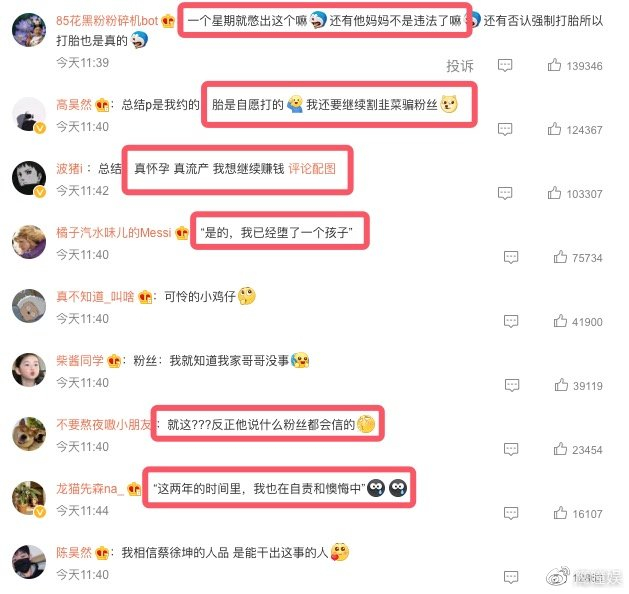
Task: View 橘子汽水味儿的Messi's avatar picture
Action: [x=29, y=242]
